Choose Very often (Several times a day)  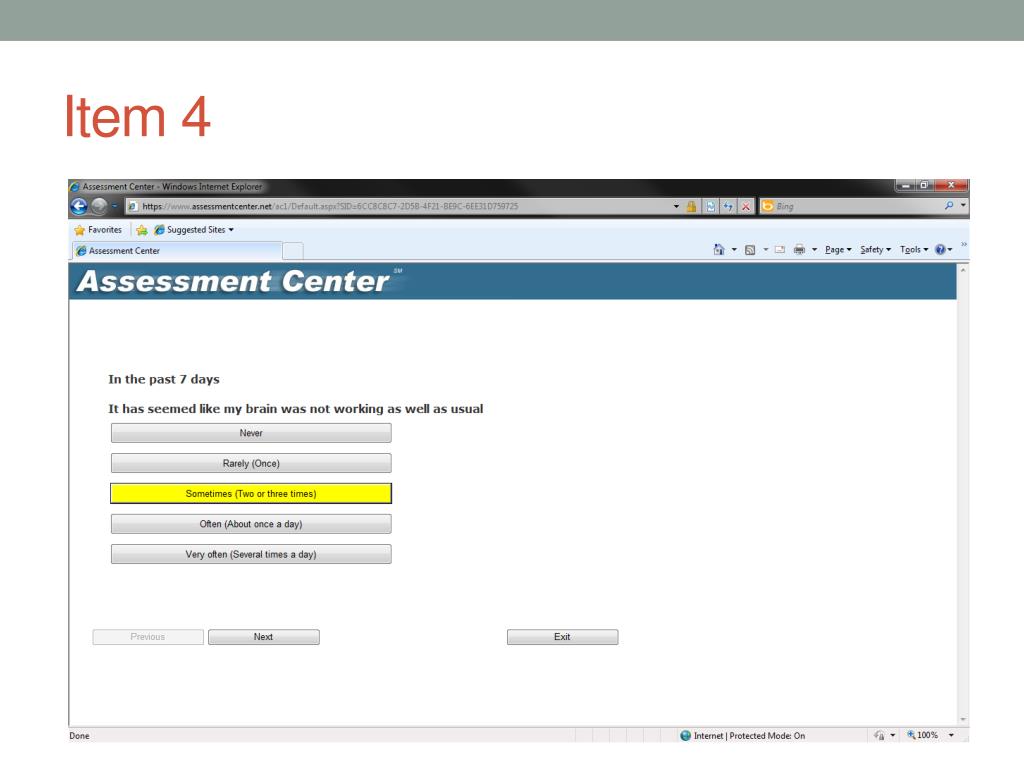[251, 554]
